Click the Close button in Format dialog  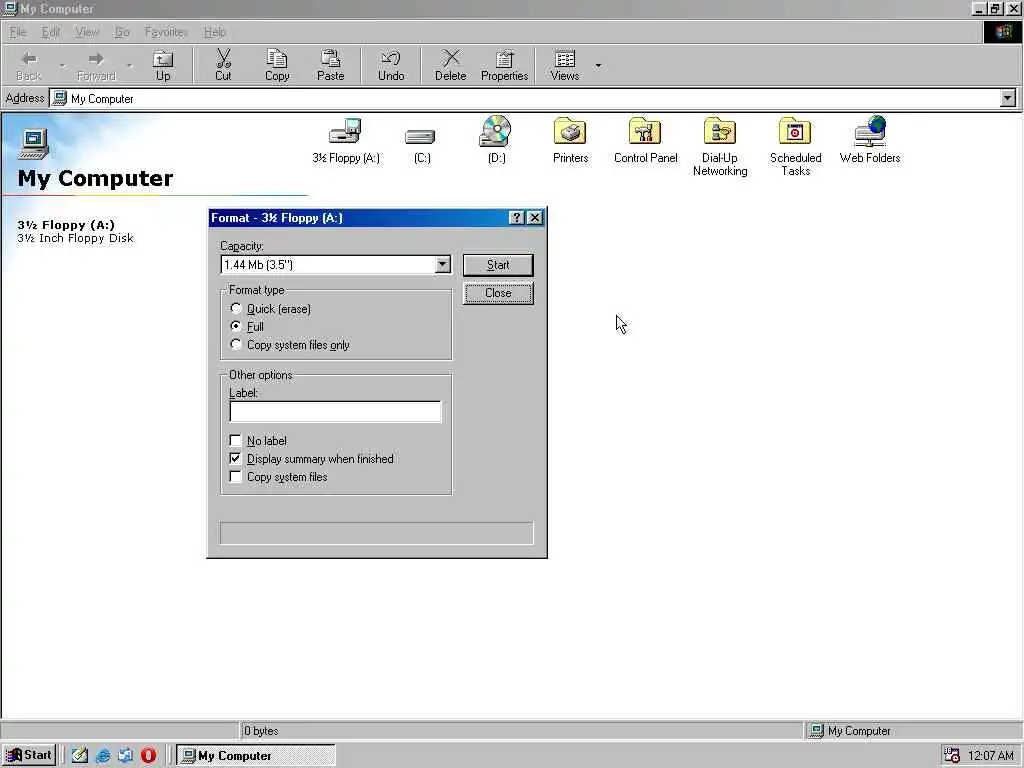(498, 293)
